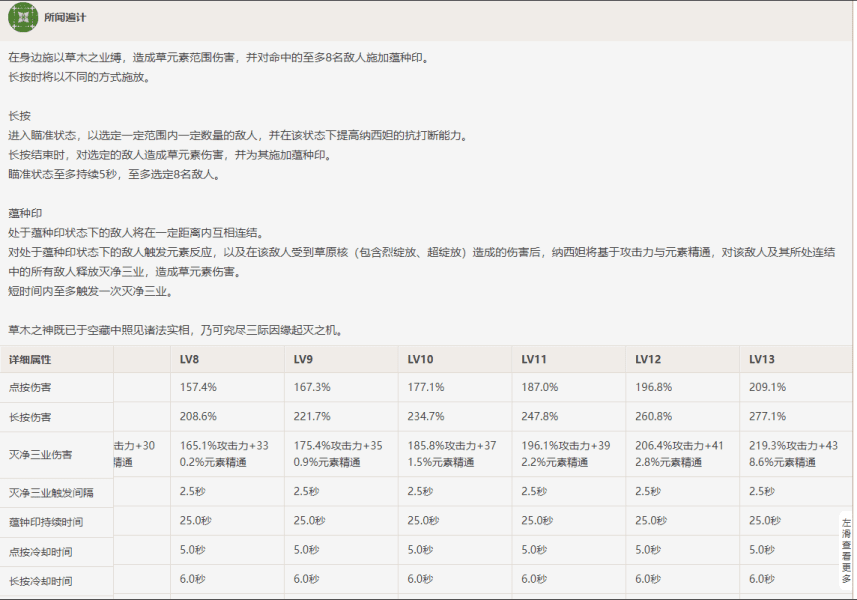Click the 196.1%攻击力 cell under LV11
The height and width of the screenshot is (600, 857).
[566, 454]
